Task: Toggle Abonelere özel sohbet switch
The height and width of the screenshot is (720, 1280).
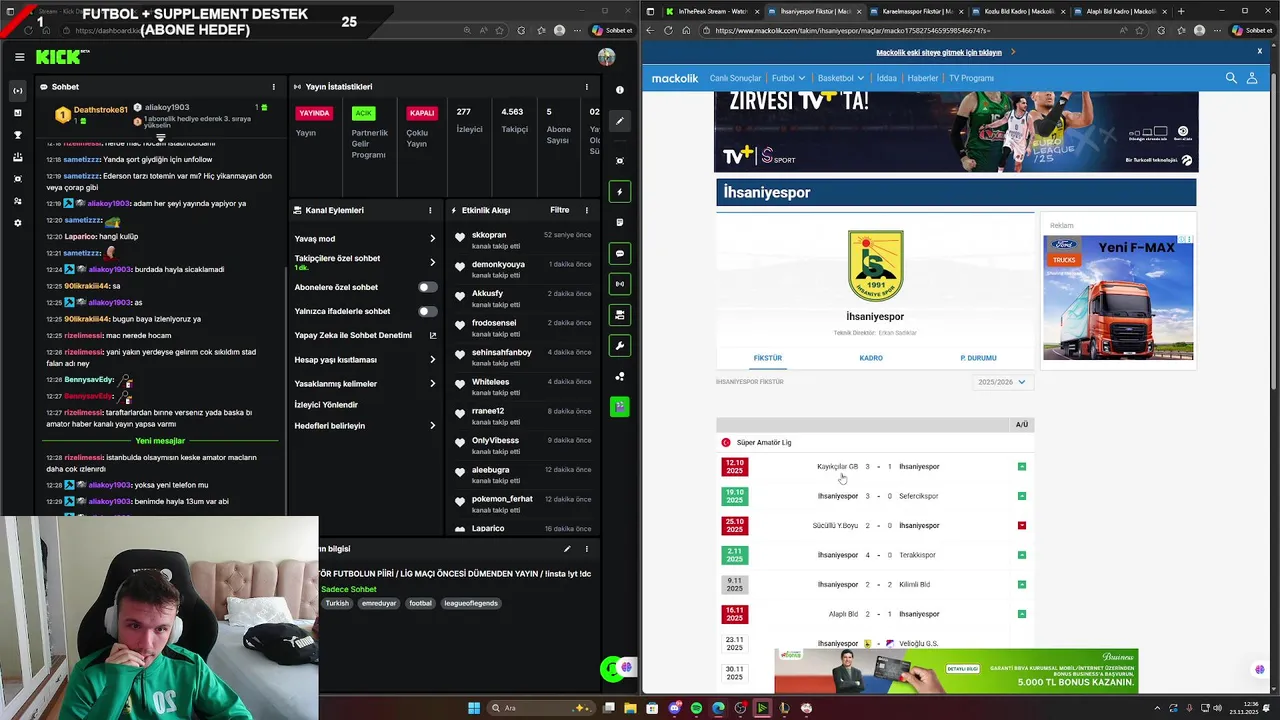Action: [x=427, y=287]
